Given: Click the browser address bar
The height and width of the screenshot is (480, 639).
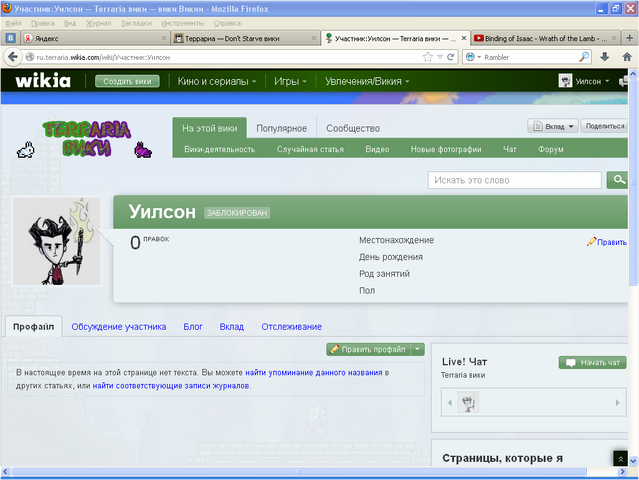Looking at the screenshot, I should pos(224,57).
